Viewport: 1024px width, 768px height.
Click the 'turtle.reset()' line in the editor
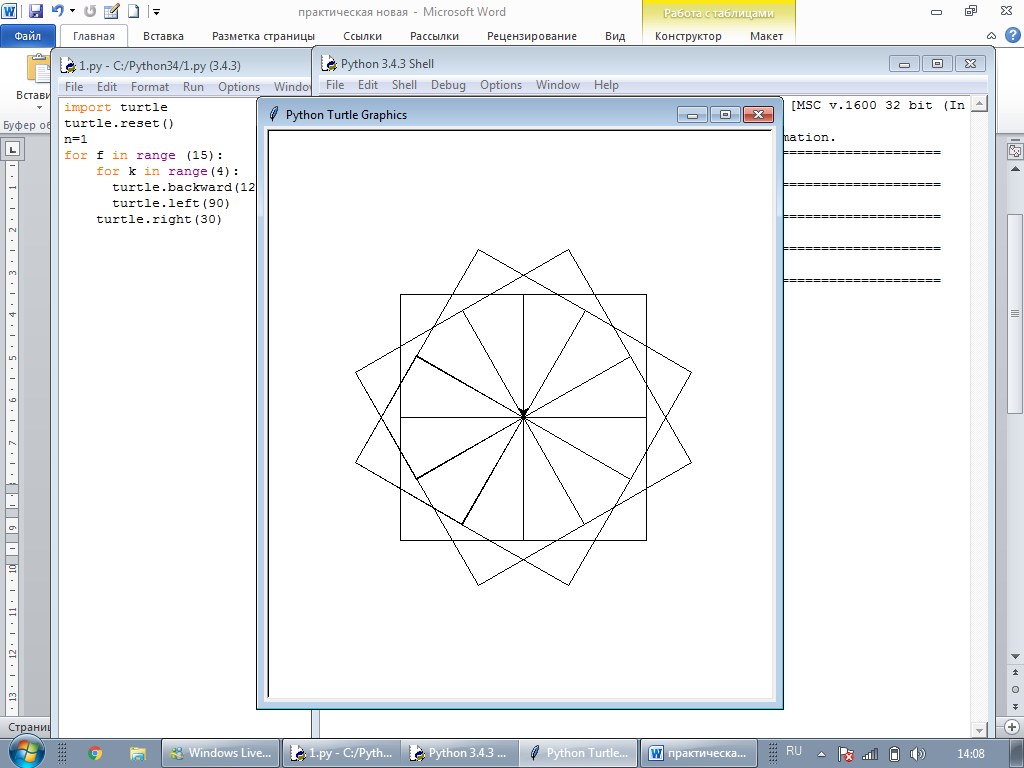[x=119, y=123]
